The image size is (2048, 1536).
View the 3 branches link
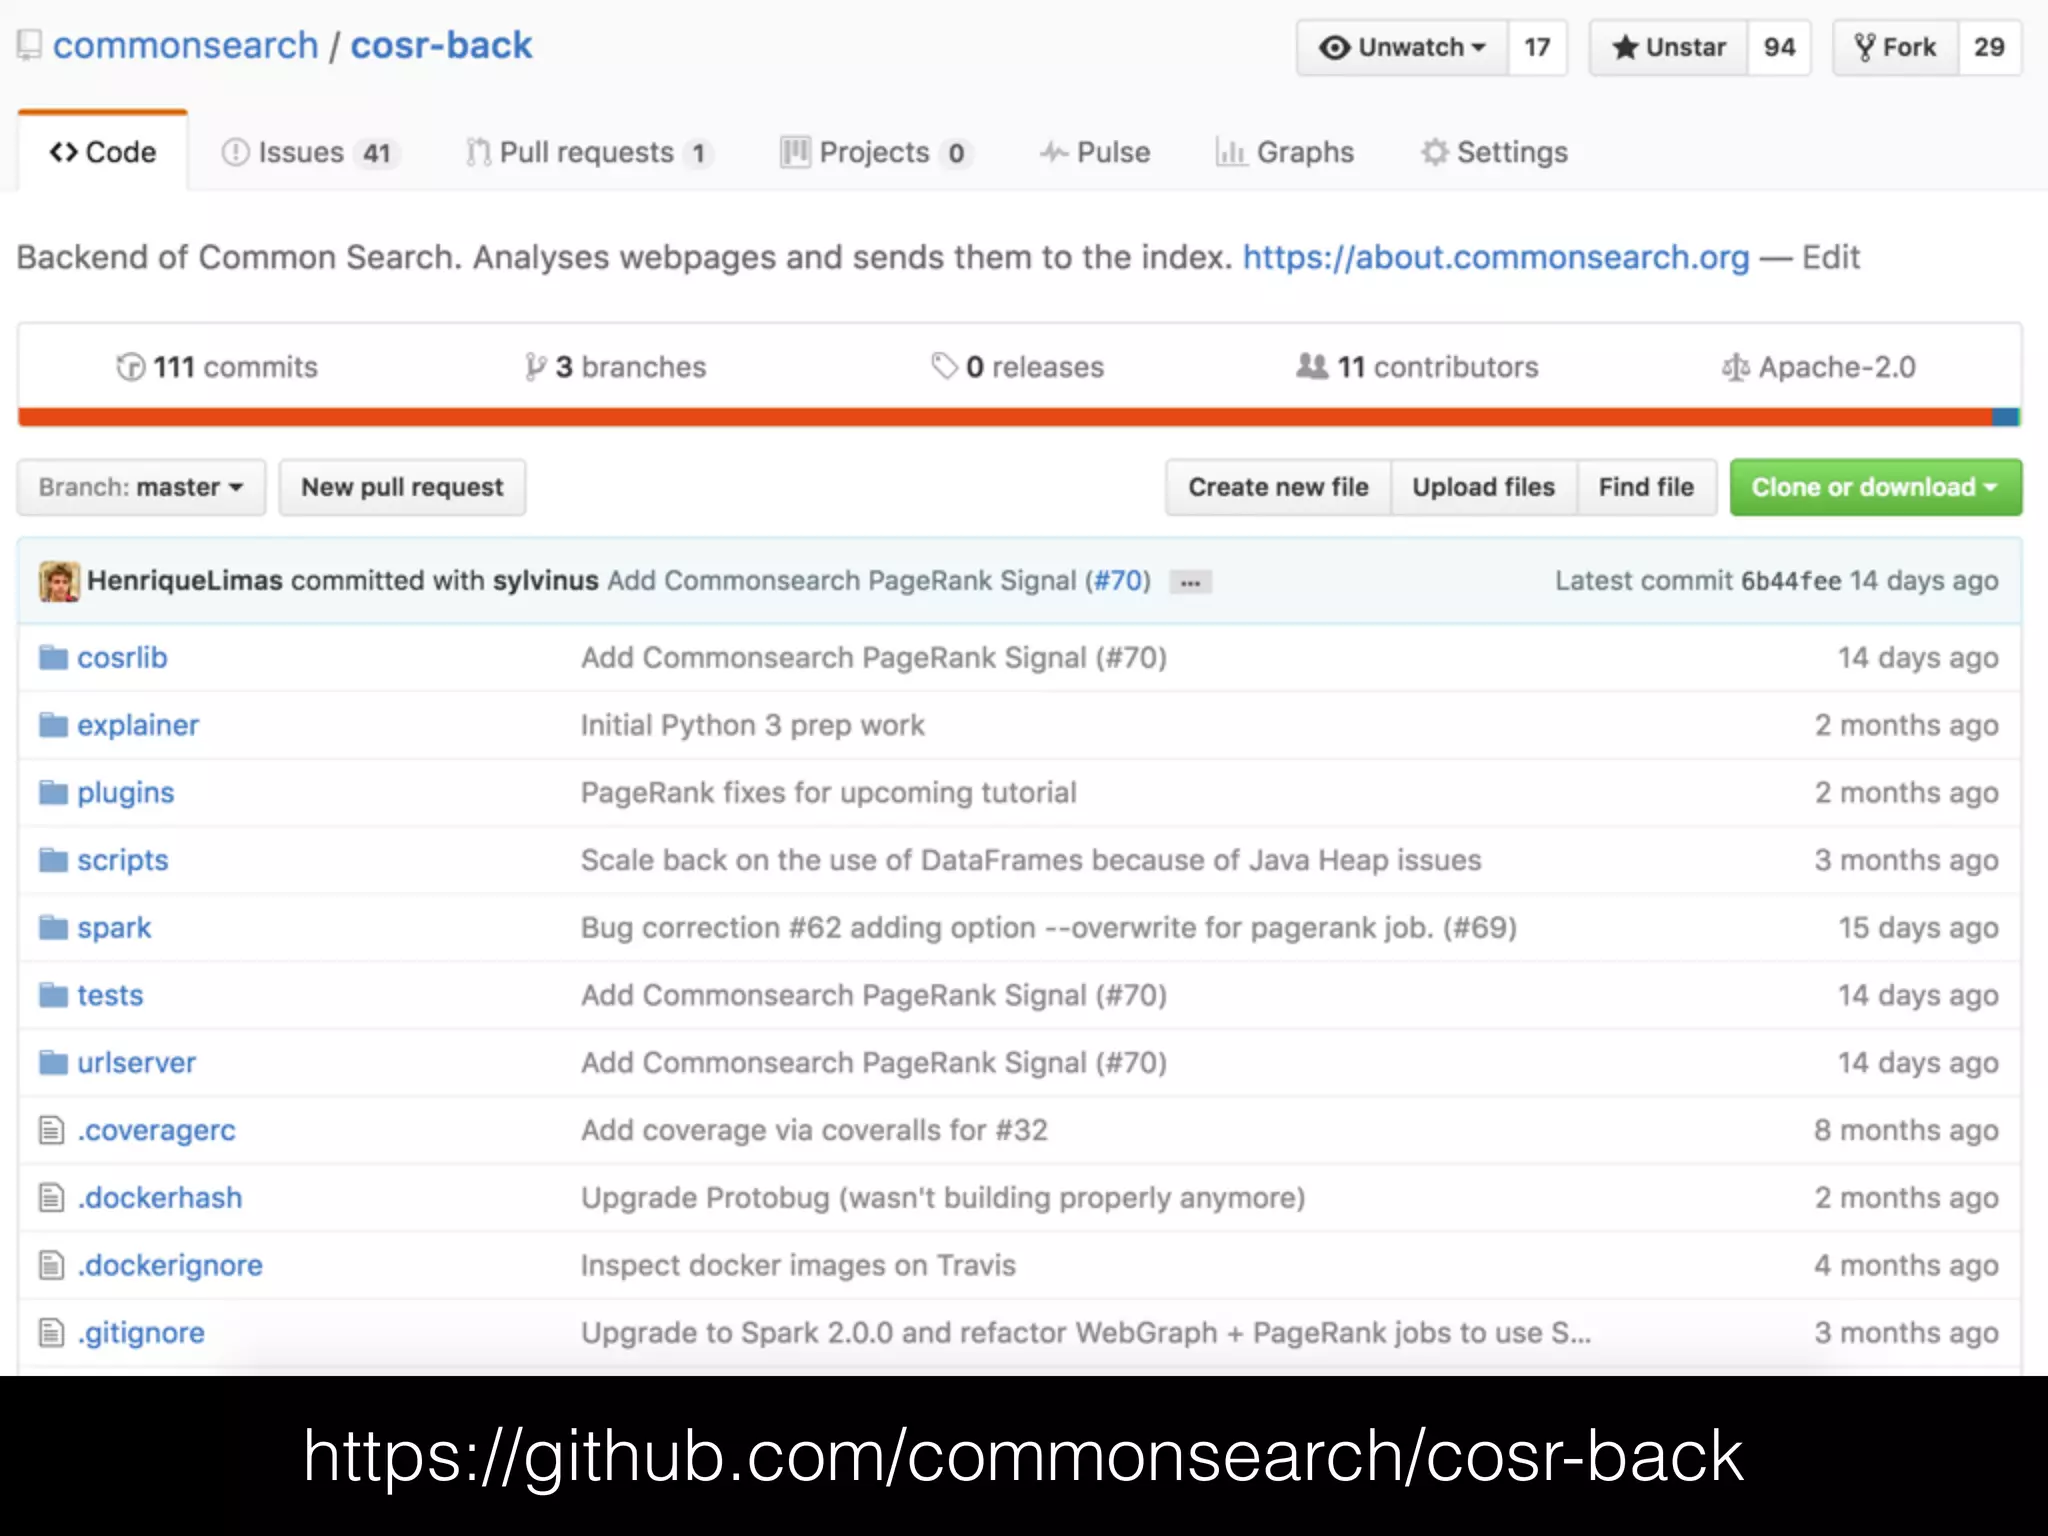[616, 367]
